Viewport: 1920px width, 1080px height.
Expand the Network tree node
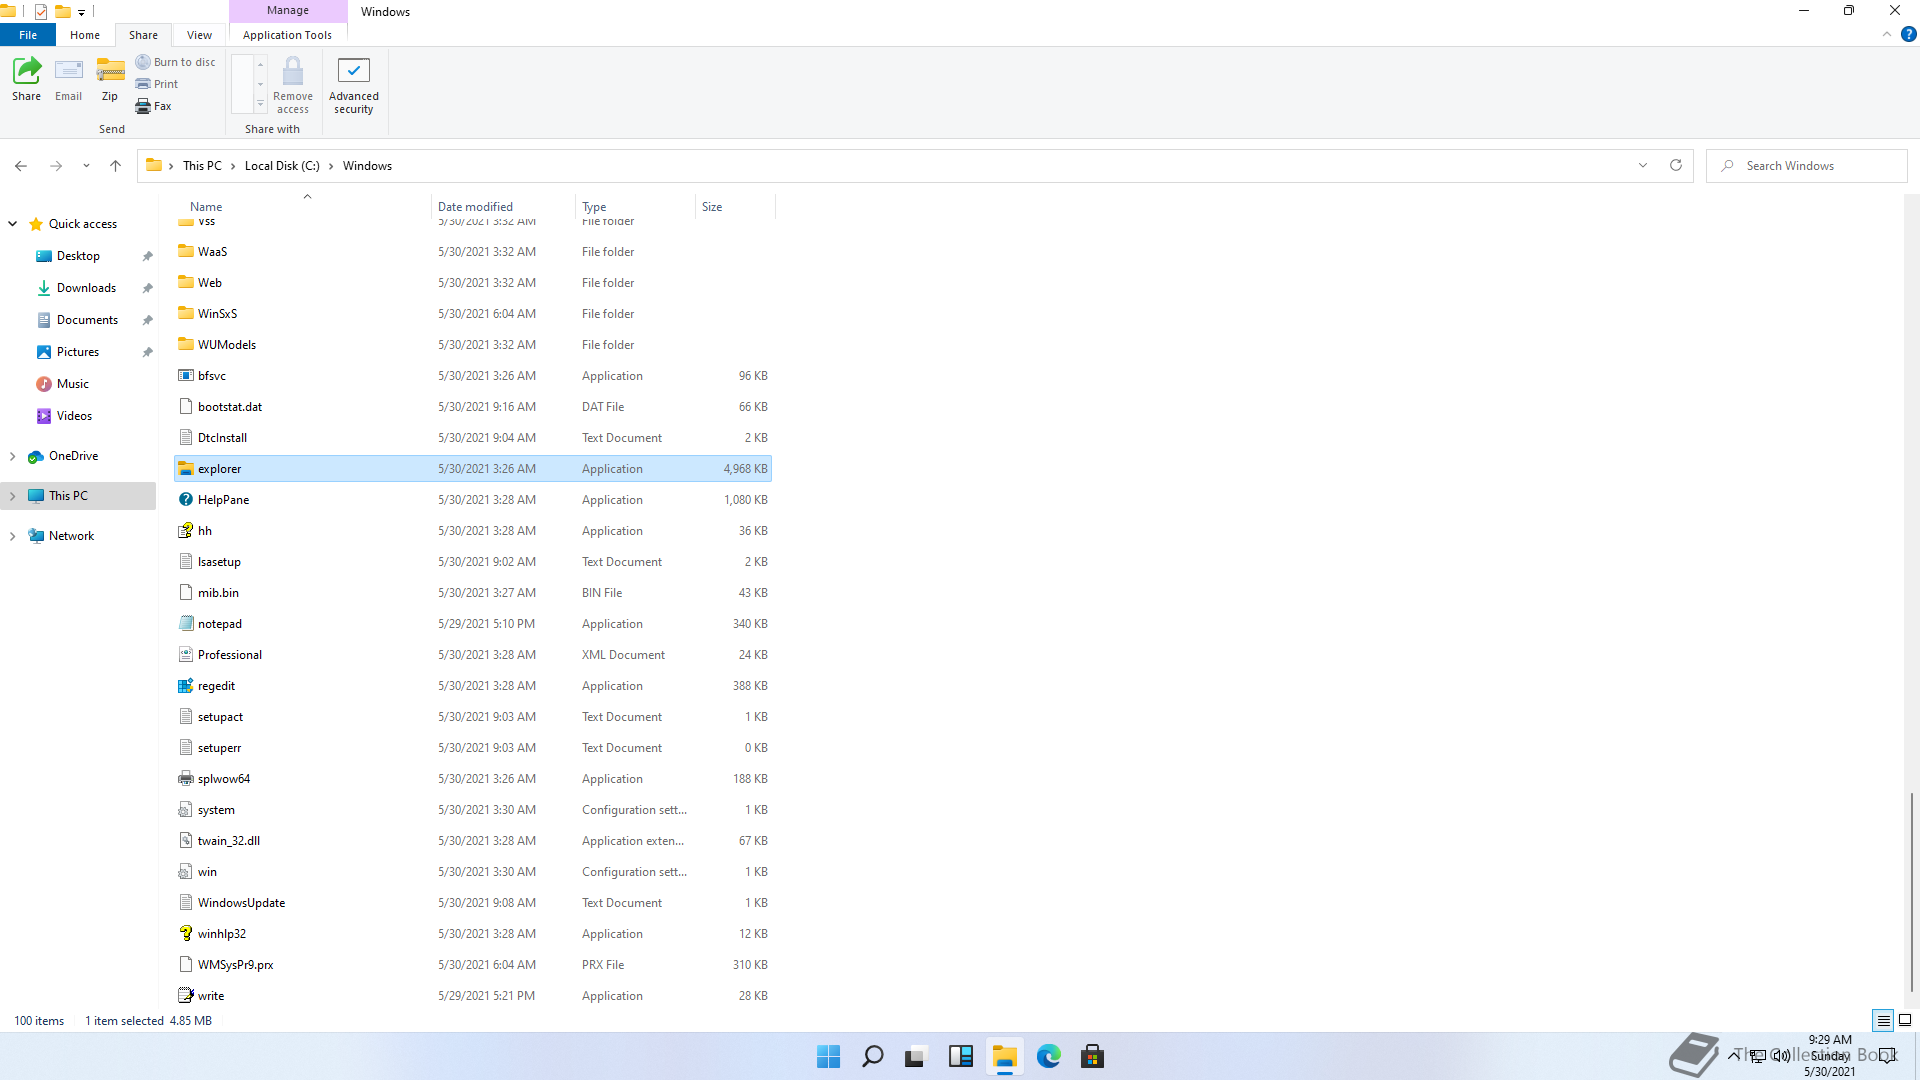(12, 536)
